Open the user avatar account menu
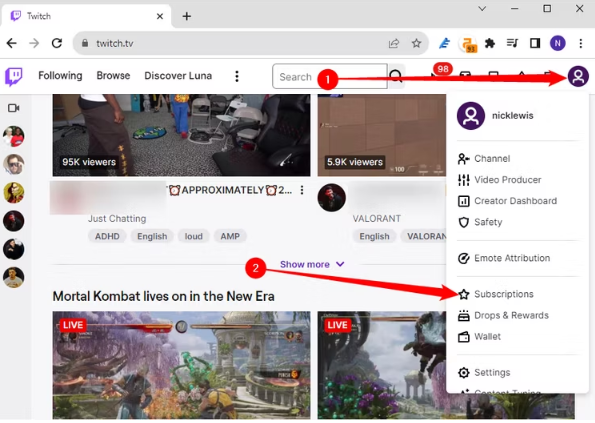The image size is (595, 423). click(578, 76)
